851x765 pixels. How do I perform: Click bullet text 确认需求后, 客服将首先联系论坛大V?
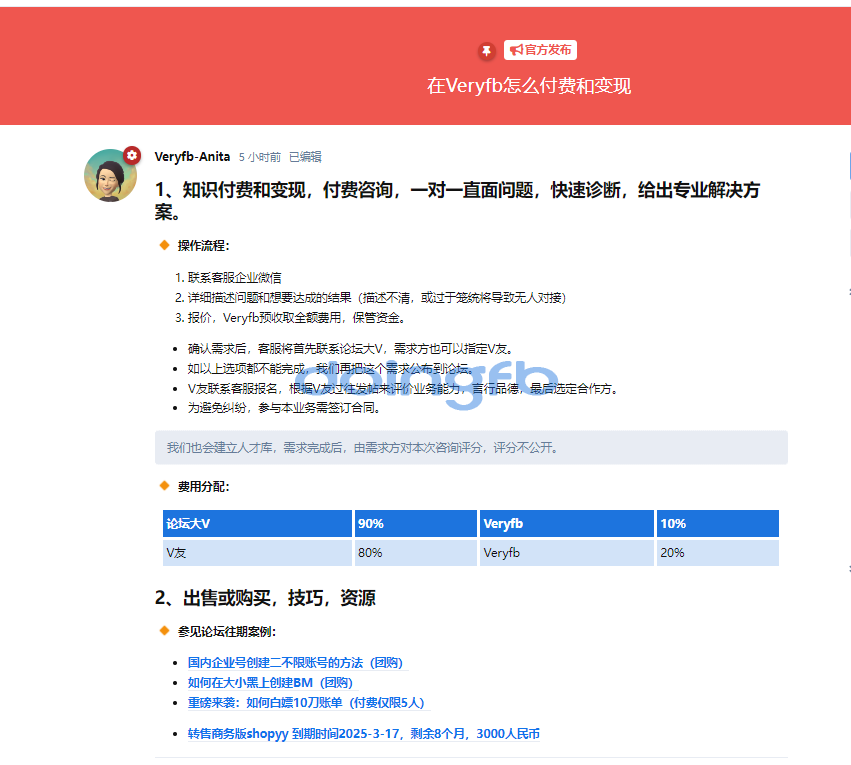[350, 349]
